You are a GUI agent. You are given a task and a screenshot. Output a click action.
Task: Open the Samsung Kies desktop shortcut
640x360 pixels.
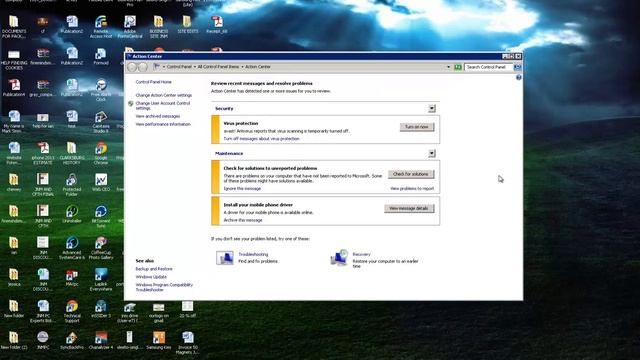(159, 341)
